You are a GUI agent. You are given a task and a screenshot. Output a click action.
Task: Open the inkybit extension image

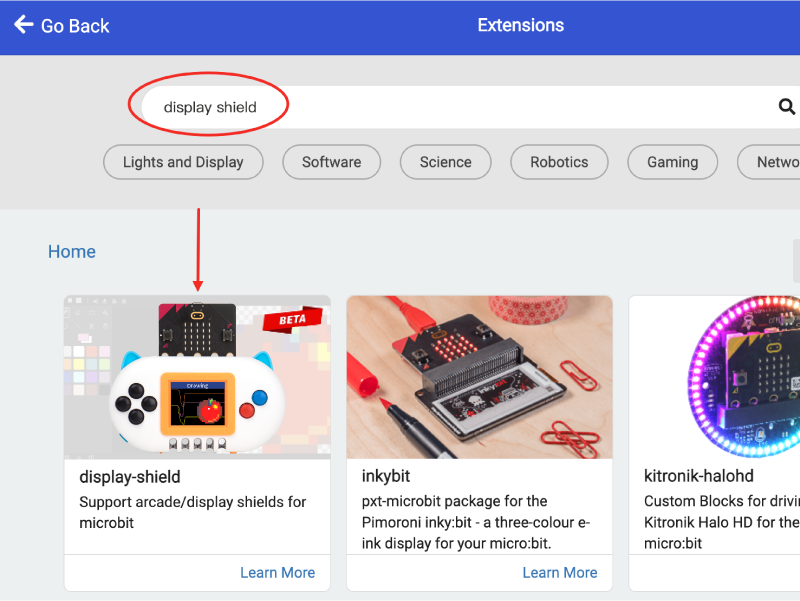tap(480, 377)
